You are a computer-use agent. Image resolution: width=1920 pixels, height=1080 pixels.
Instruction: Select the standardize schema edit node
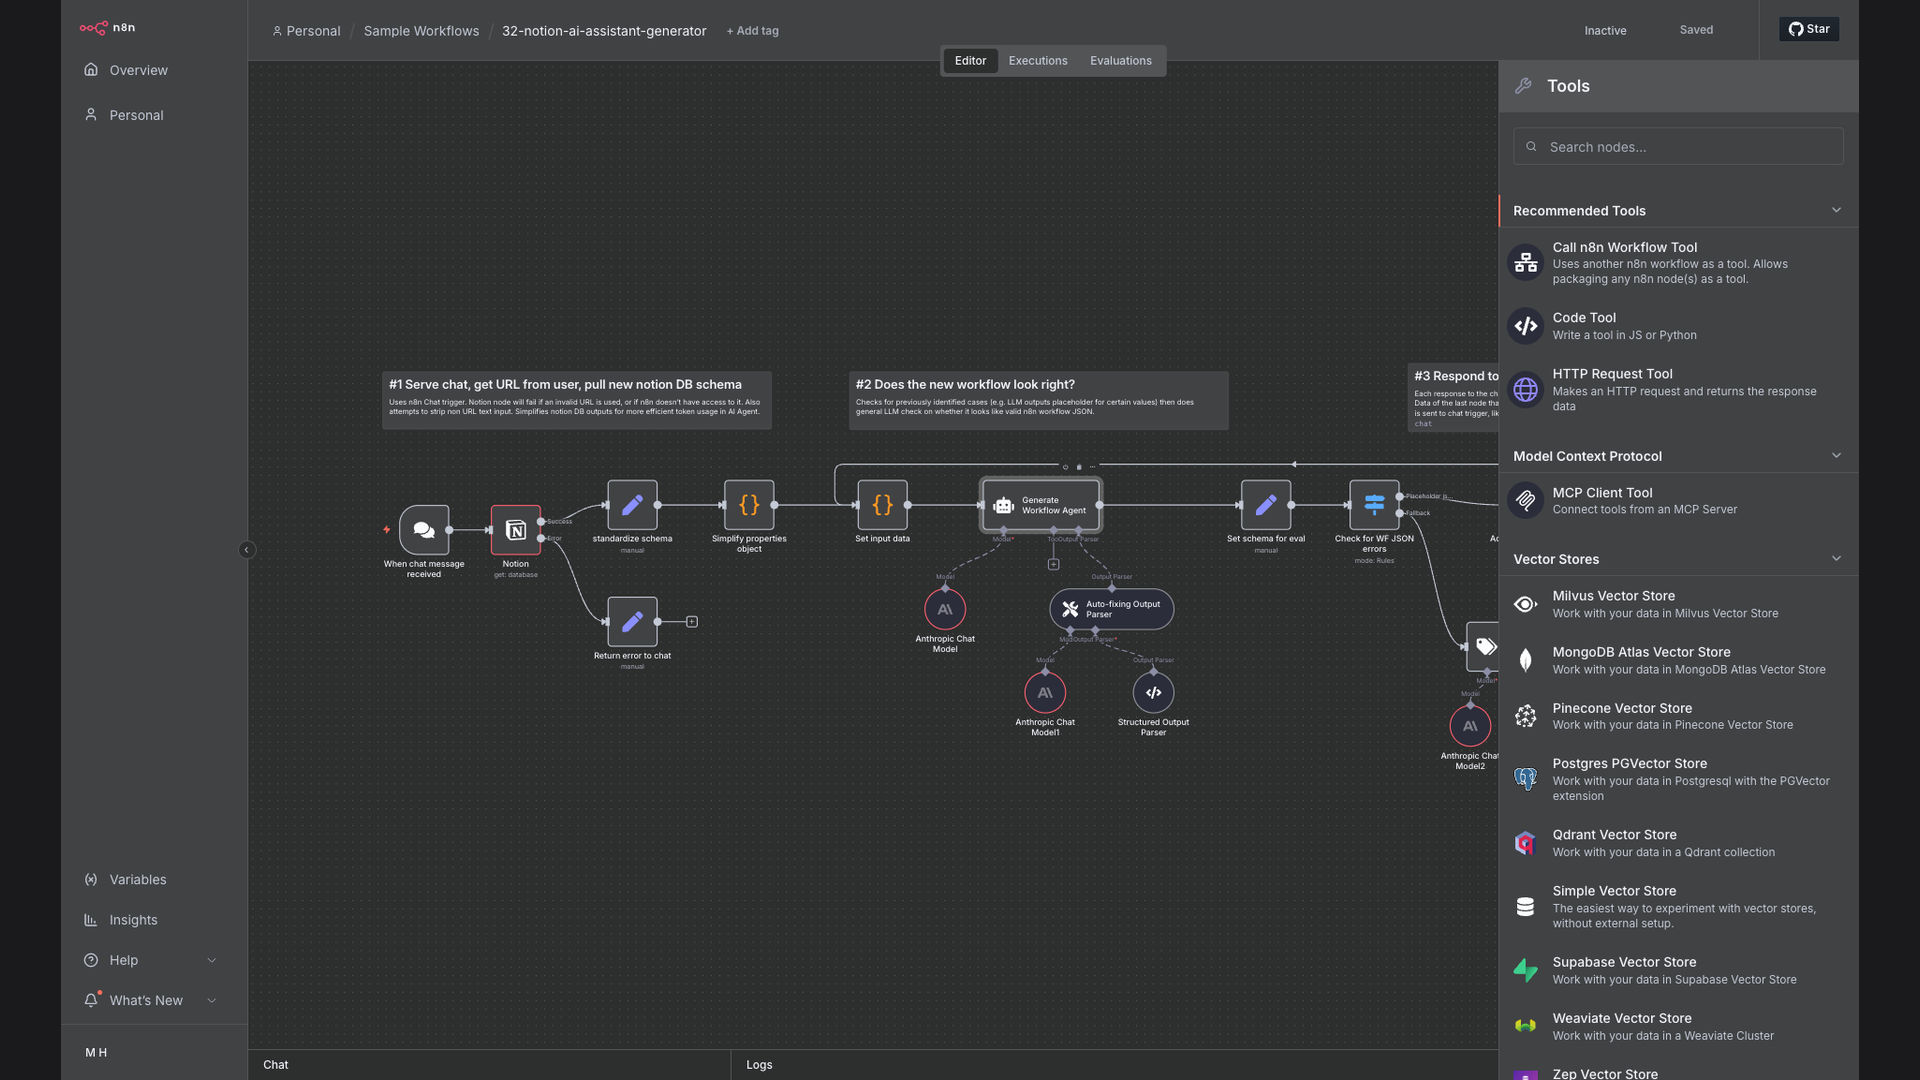pos(632,505)
